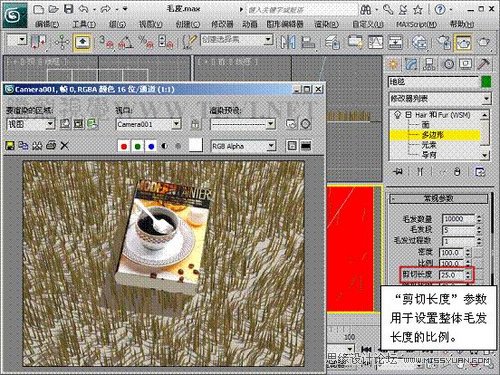Click the Pin Stack icon under modifier stack
Screen dimensions: 500x375
[398, 172]
